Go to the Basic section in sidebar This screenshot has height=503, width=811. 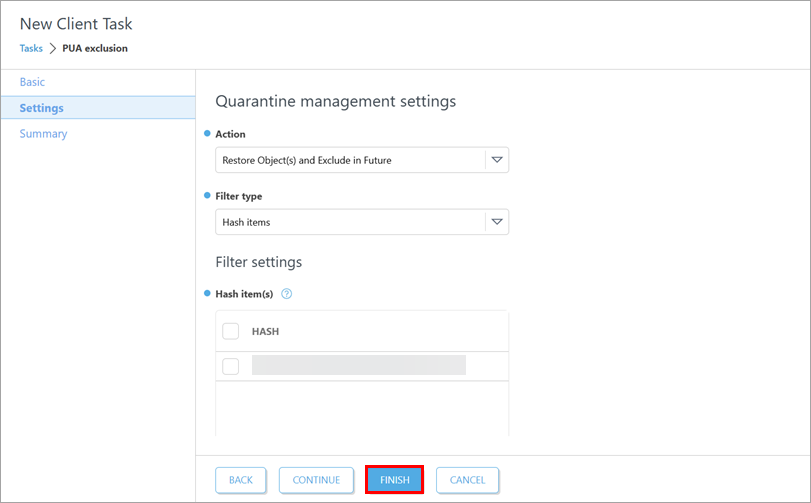pos(32,82)
